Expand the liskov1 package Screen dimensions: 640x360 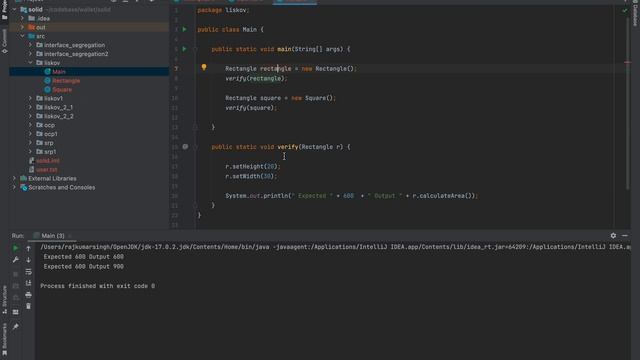tap(30, 98)
